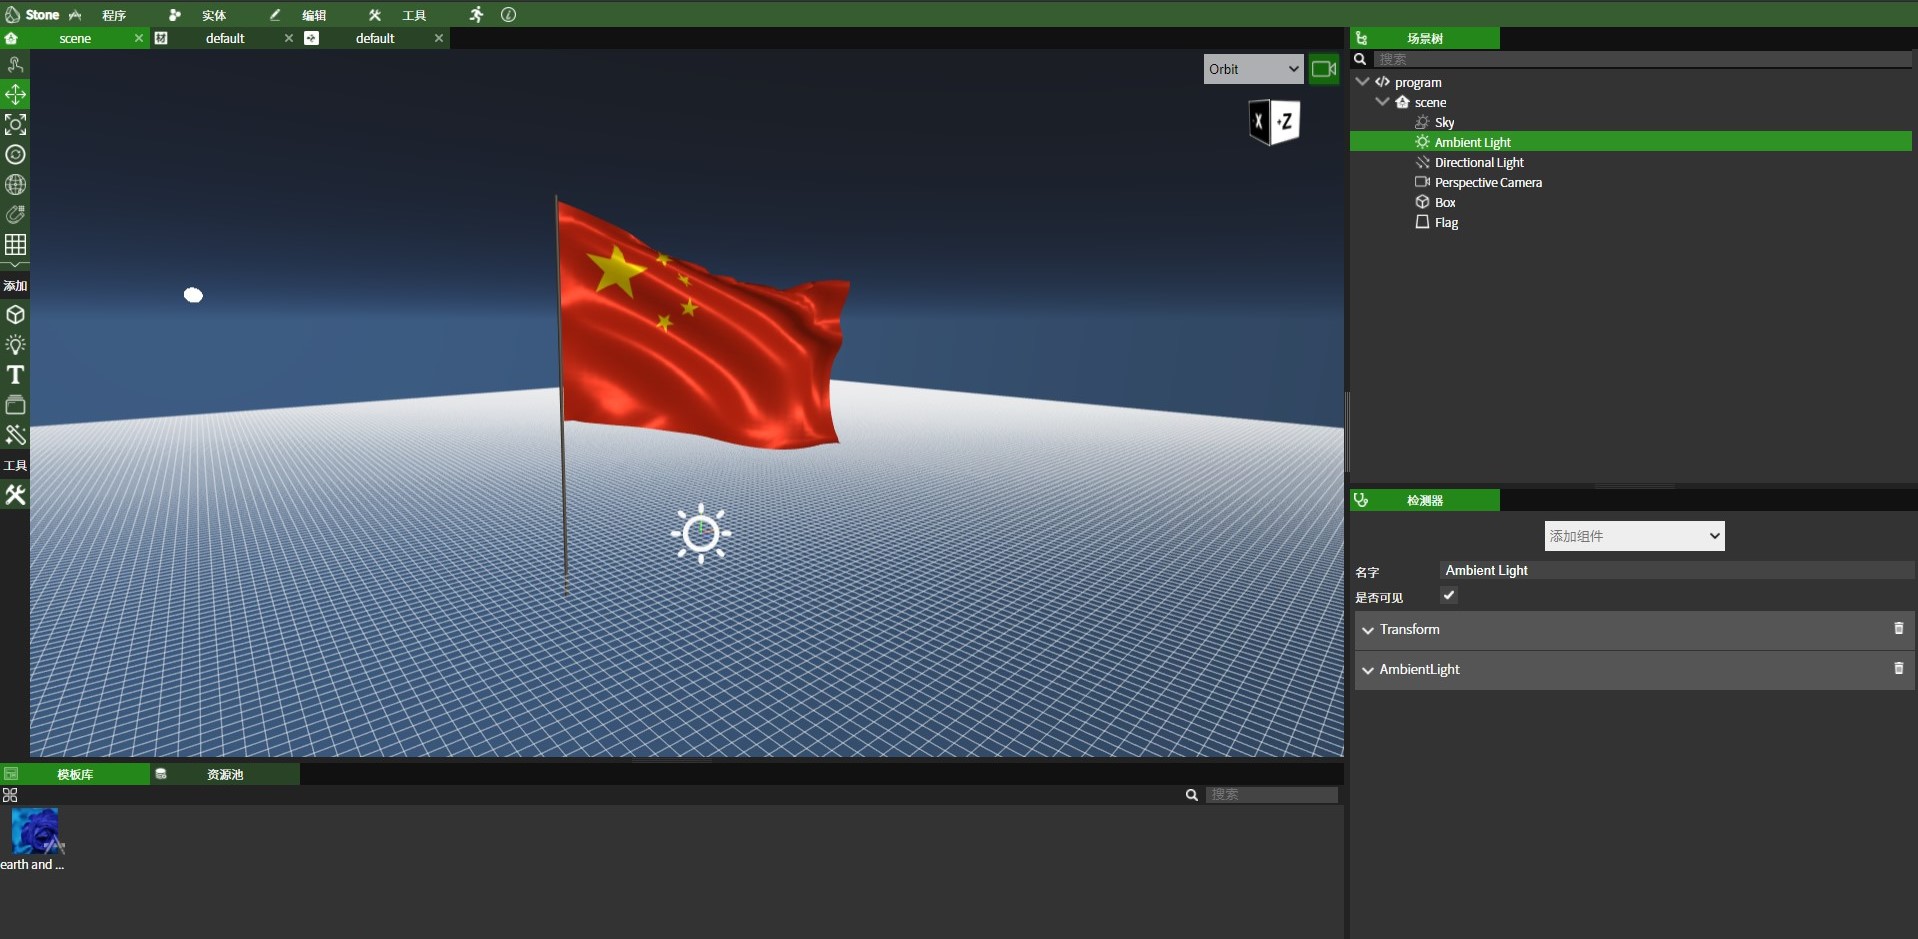Toggle the grid display icon
This screenshot has height=939, width=1918.
[x=15, y=245]
